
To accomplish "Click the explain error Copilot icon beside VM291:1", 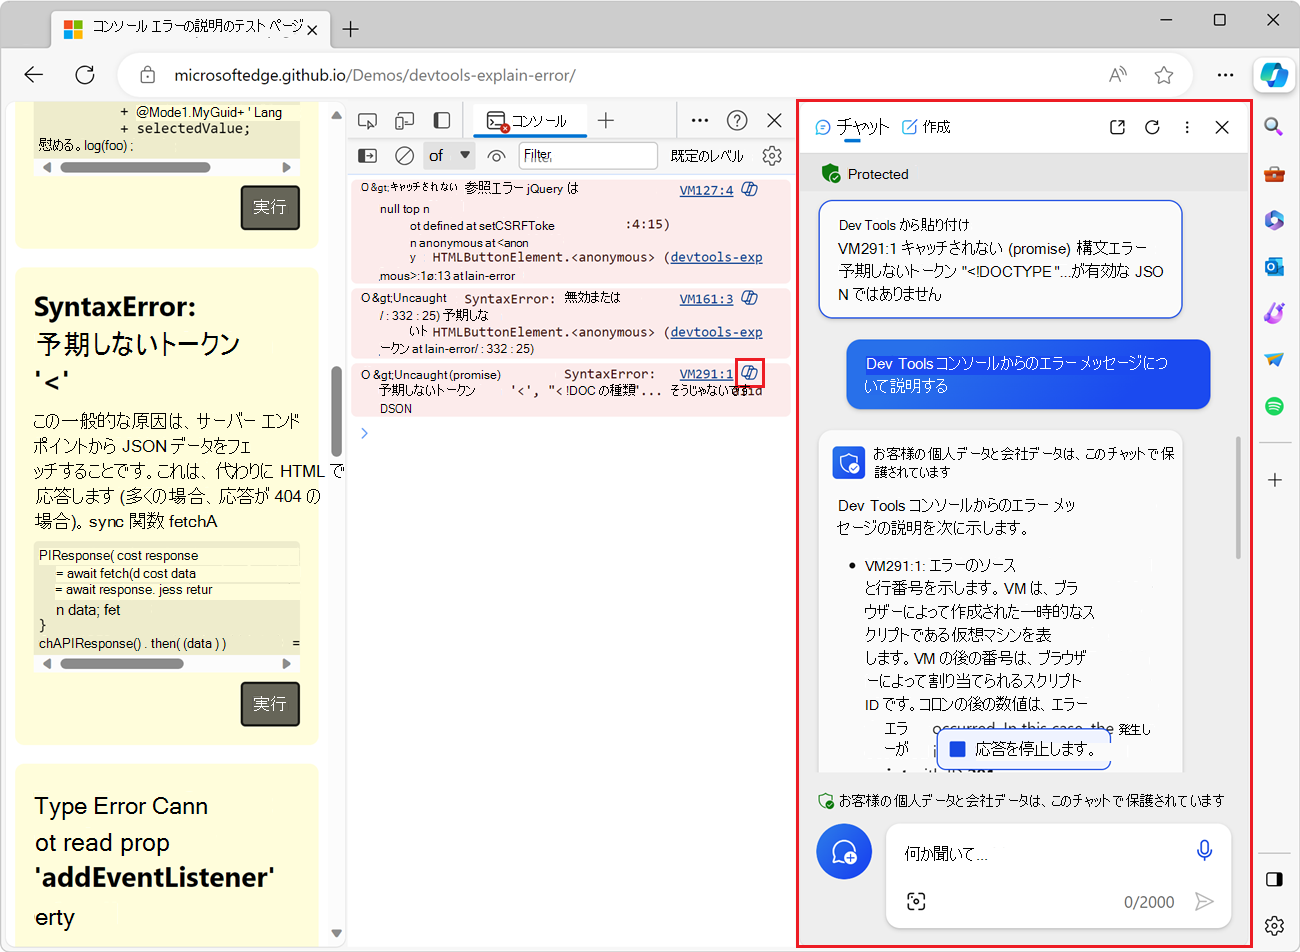I will pos(749,373).
